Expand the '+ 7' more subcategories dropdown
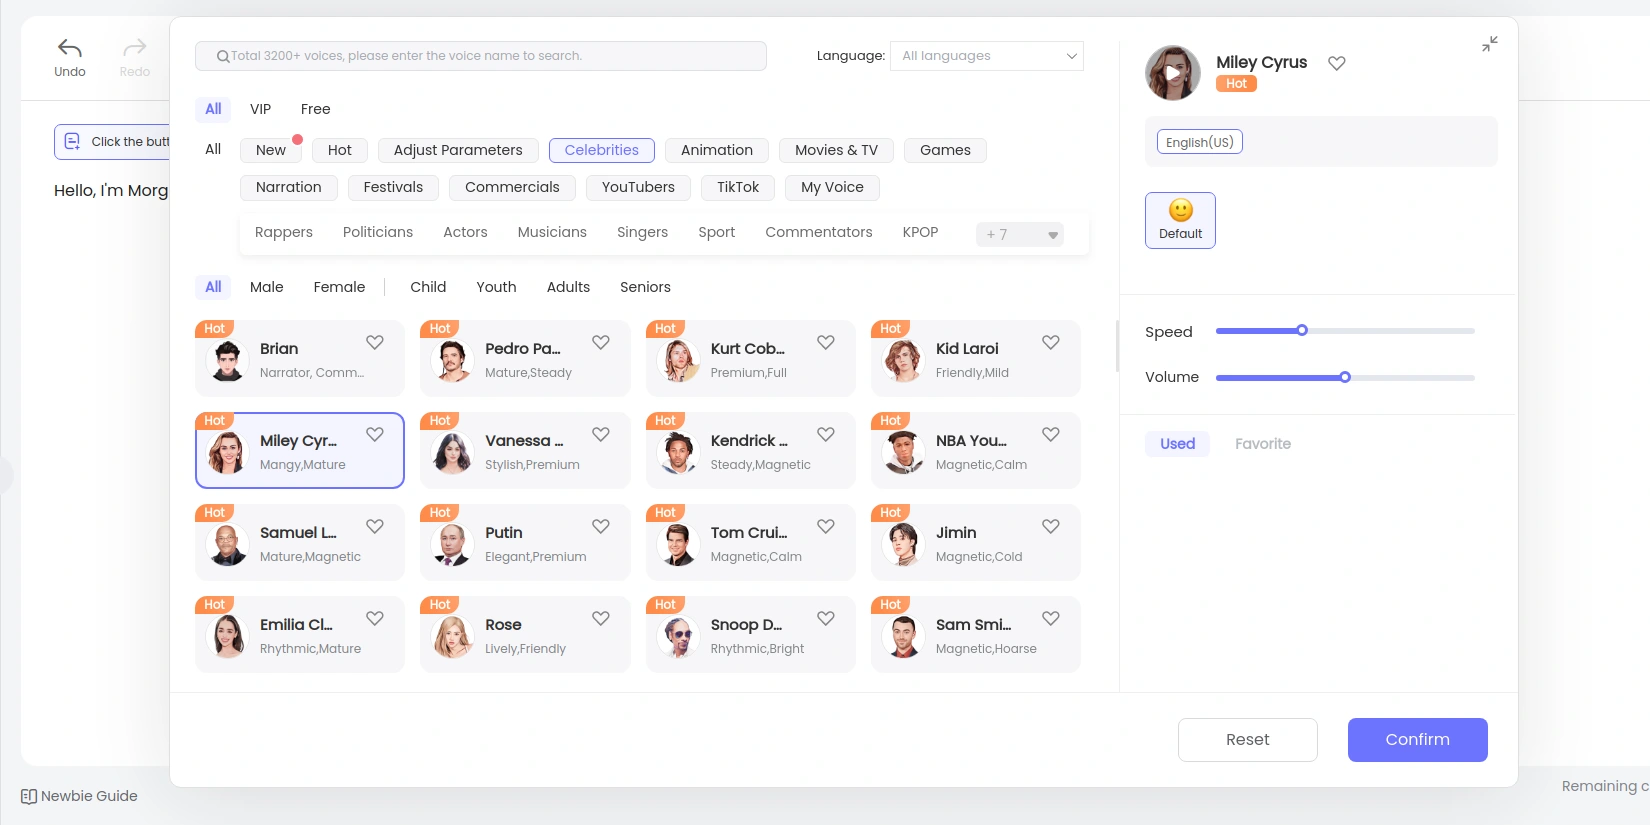The width and height of the screenshot is (1650, 825). tap(1019, 235)
